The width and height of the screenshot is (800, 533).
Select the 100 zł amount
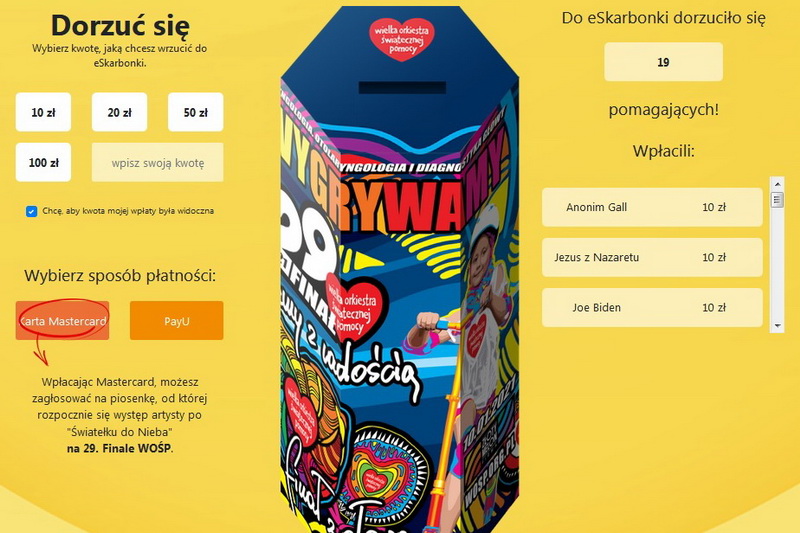(43, 163)
